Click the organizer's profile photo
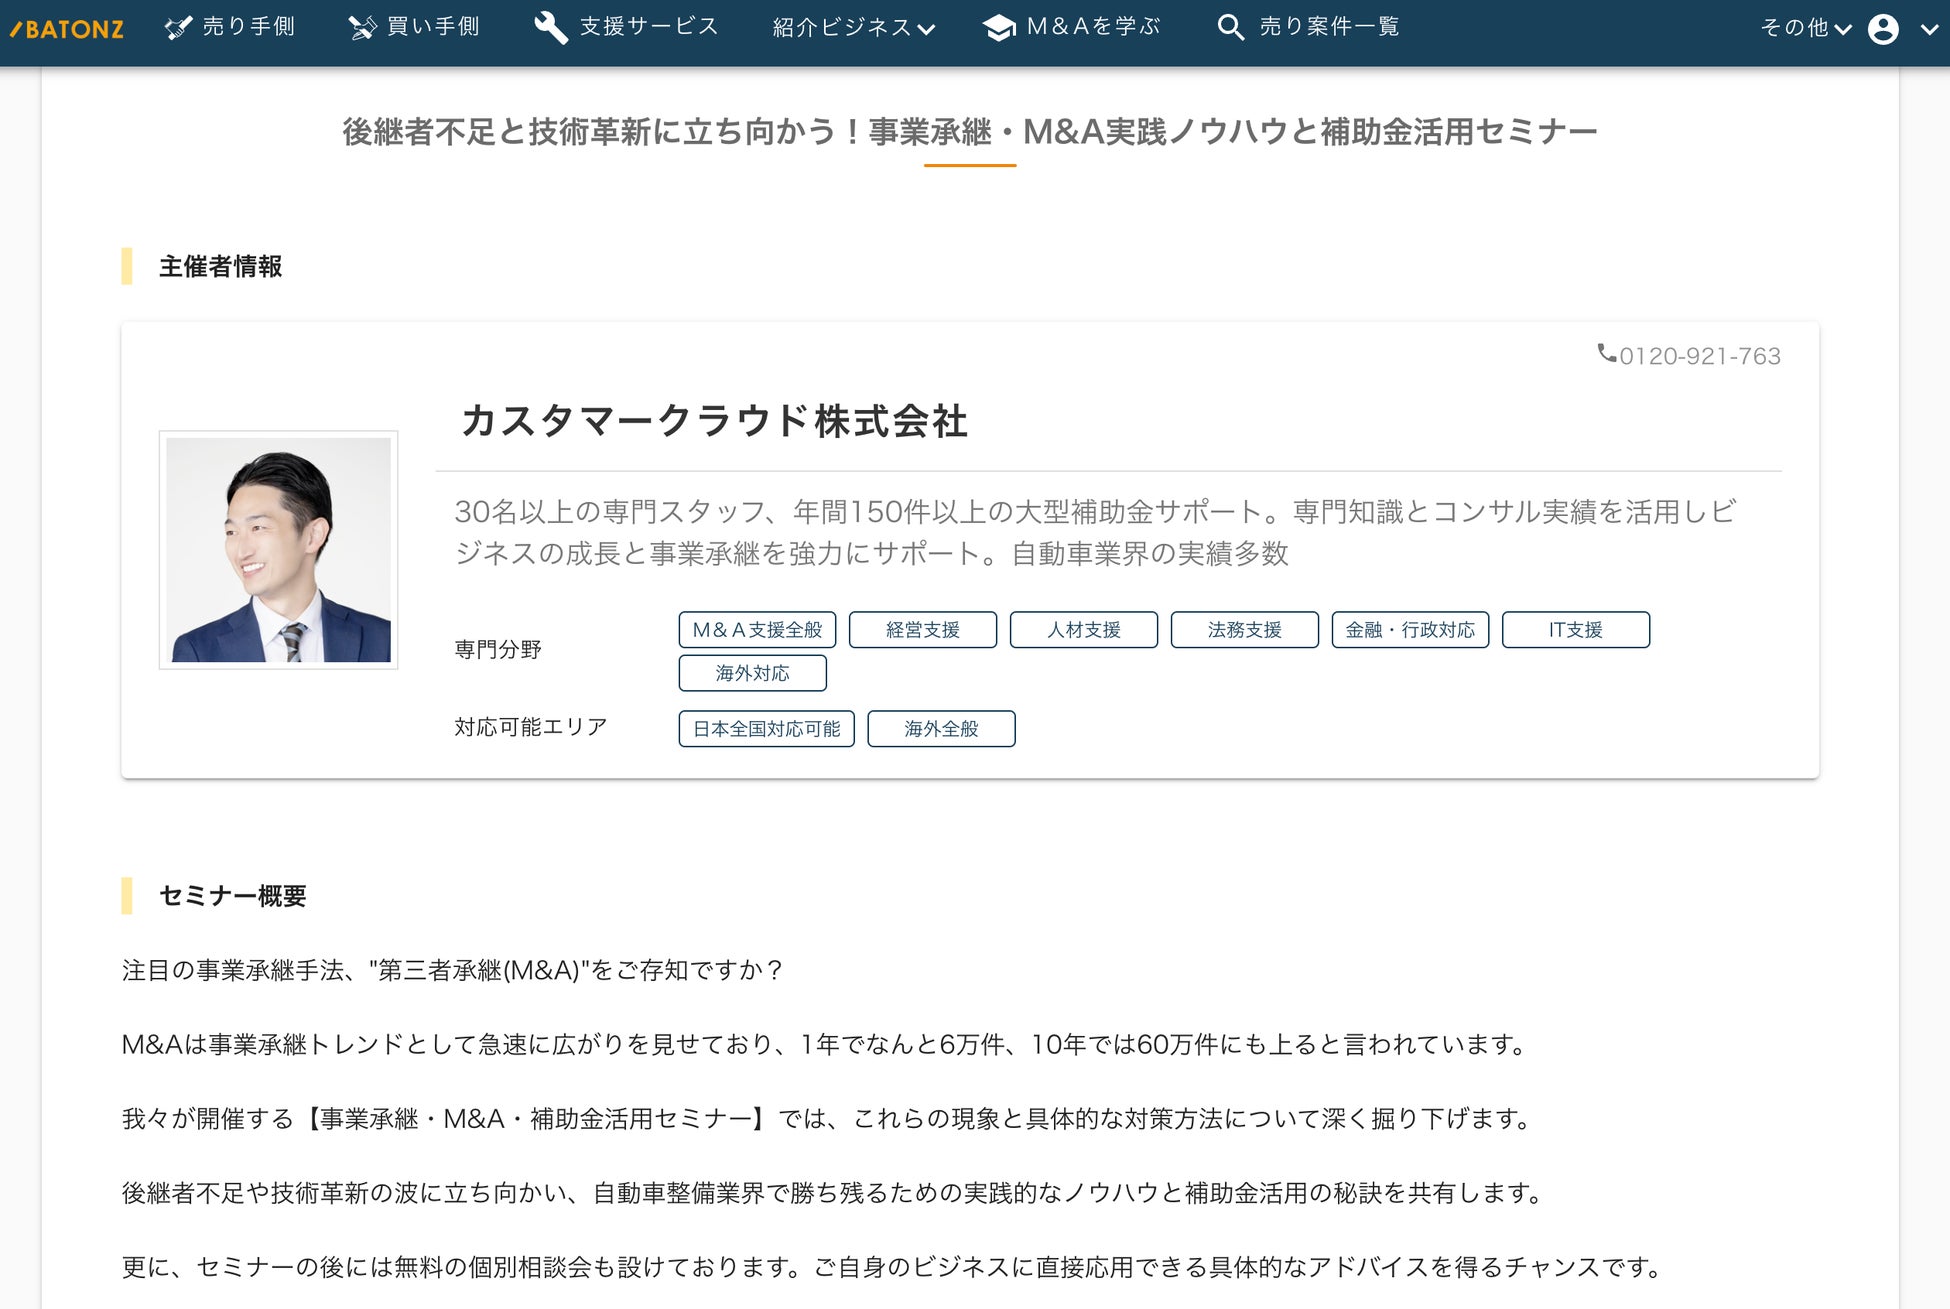1950x1309 pixels. pyautogui.click(x=279, y=550)
